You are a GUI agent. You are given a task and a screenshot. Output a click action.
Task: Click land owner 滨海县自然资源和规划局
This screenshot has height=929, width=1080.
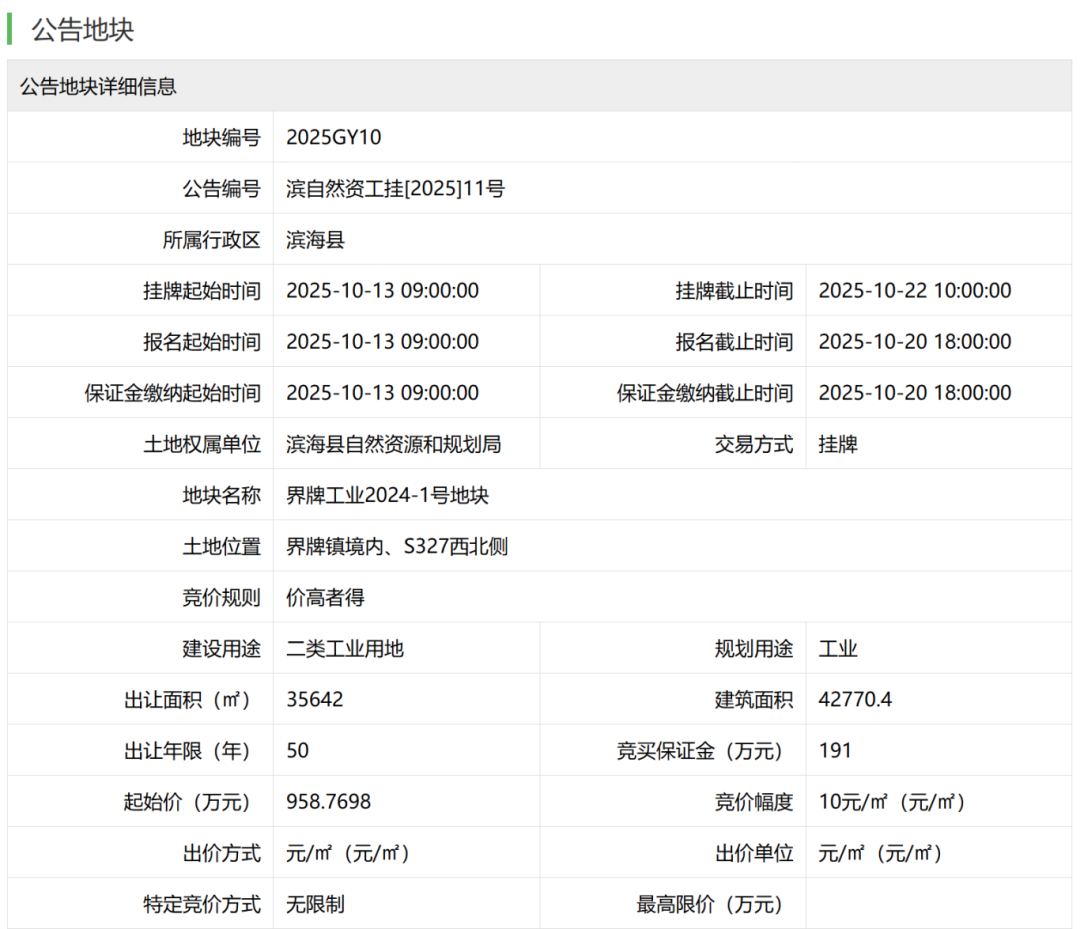pyautogui.click(x=393, y=444)
